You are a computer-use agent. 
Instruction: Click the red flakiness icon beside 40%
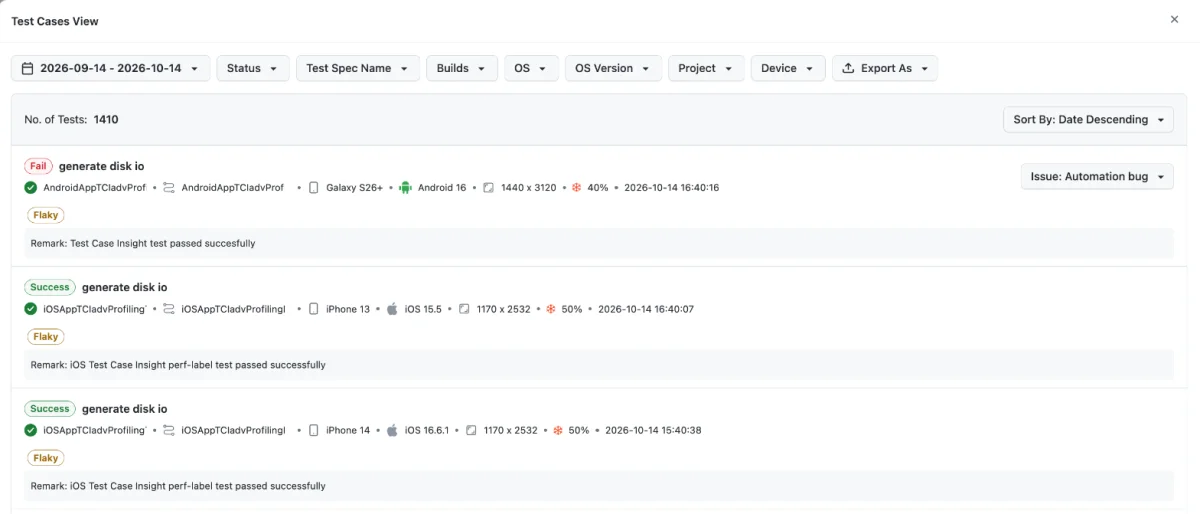tap(576, 188)
